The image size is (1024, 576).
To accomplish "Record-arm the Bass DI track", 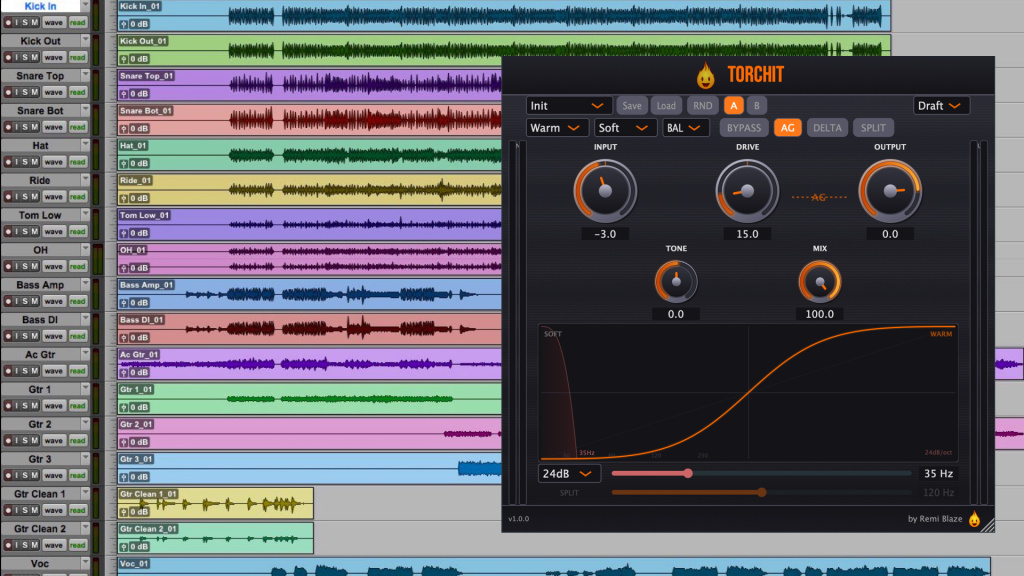I will tap(8, 336).
